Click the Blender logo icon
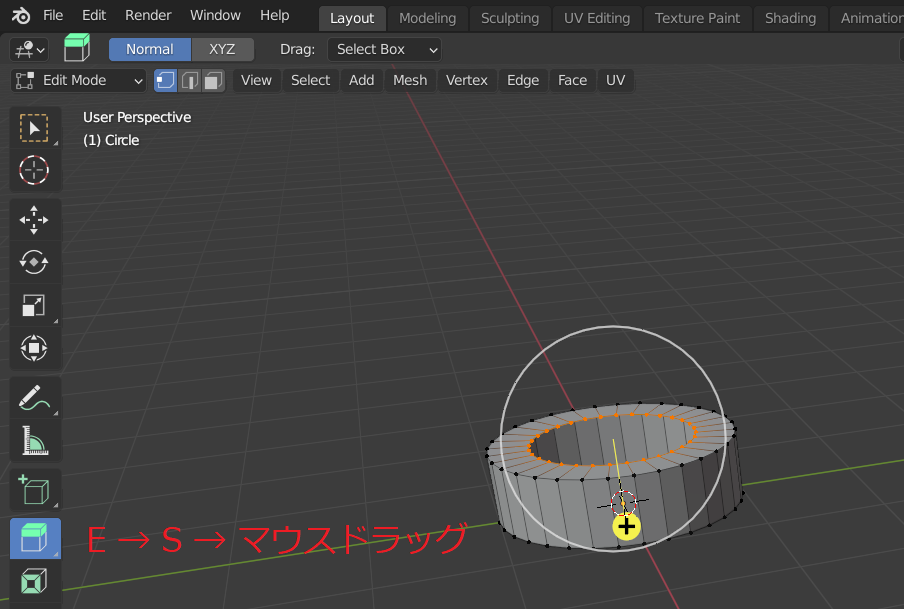 [x=21, y=16]
